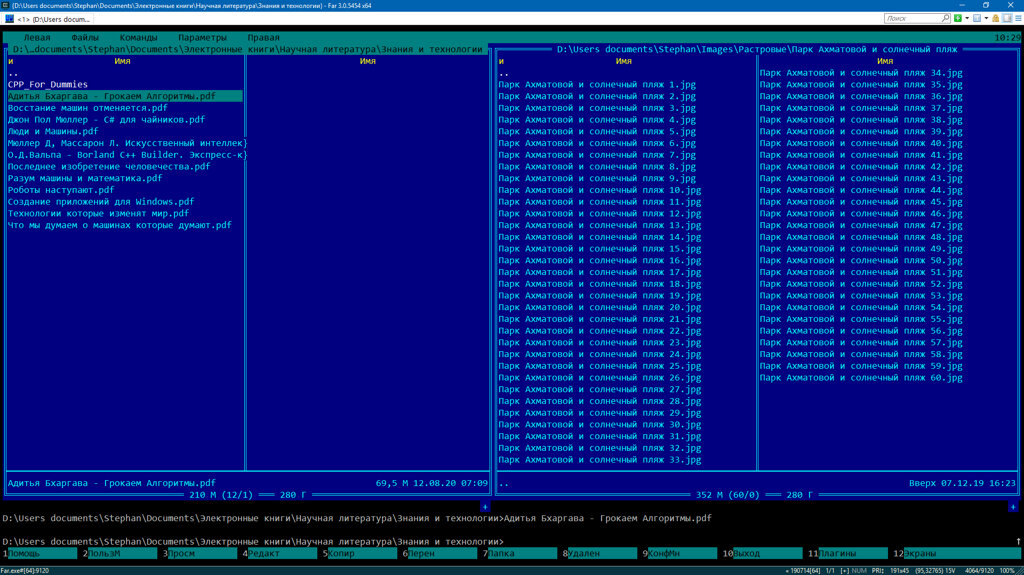The height and width of the screenshot is (575, 1024).
Task: Open the Команды menu
Action: (138, 37)
